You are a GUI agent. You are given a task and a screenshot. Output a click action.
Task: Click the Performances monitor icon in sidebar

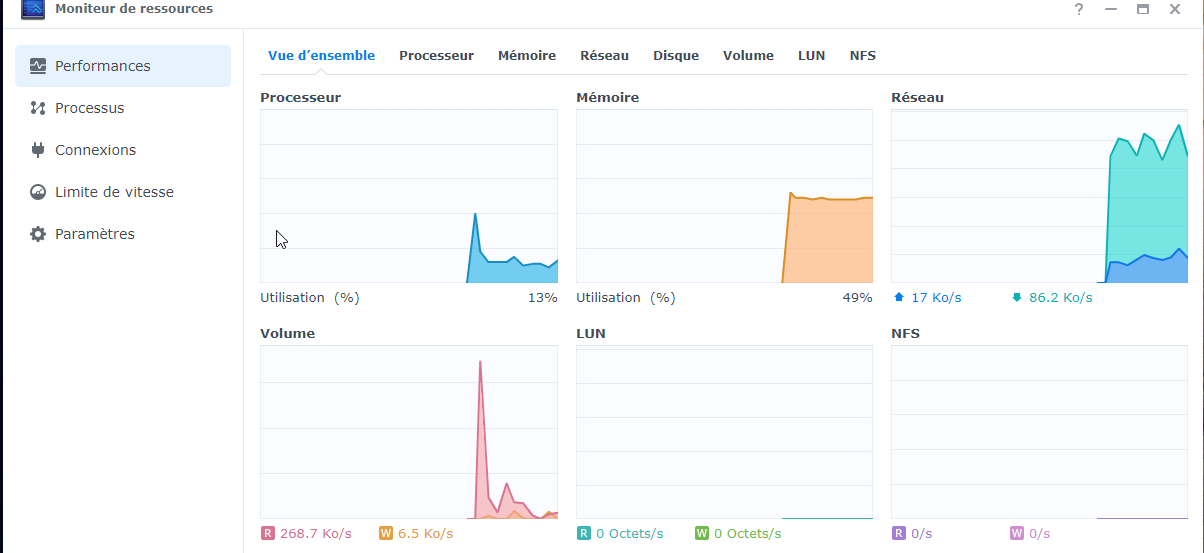click(38, 66)
